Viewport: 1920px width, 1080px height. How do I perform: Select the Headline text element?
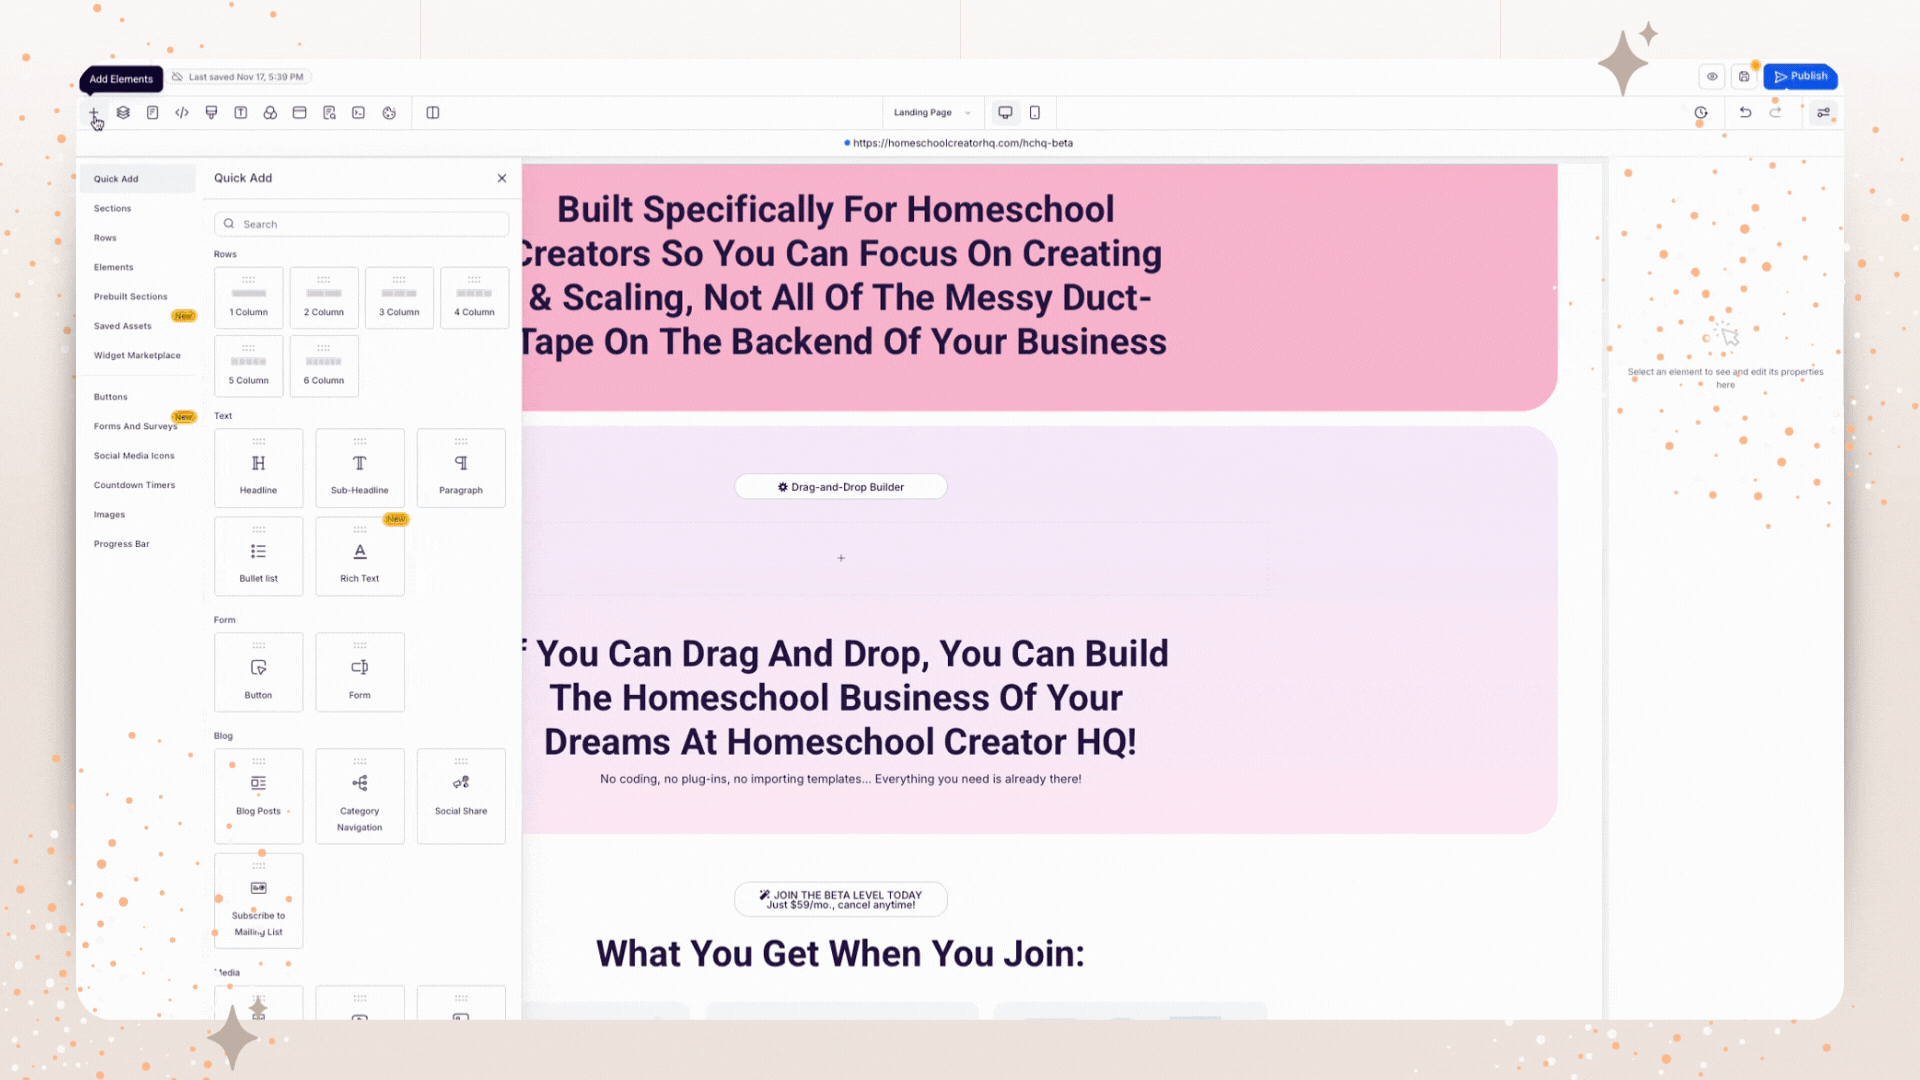pyautogui.click(x=258, y=468)
